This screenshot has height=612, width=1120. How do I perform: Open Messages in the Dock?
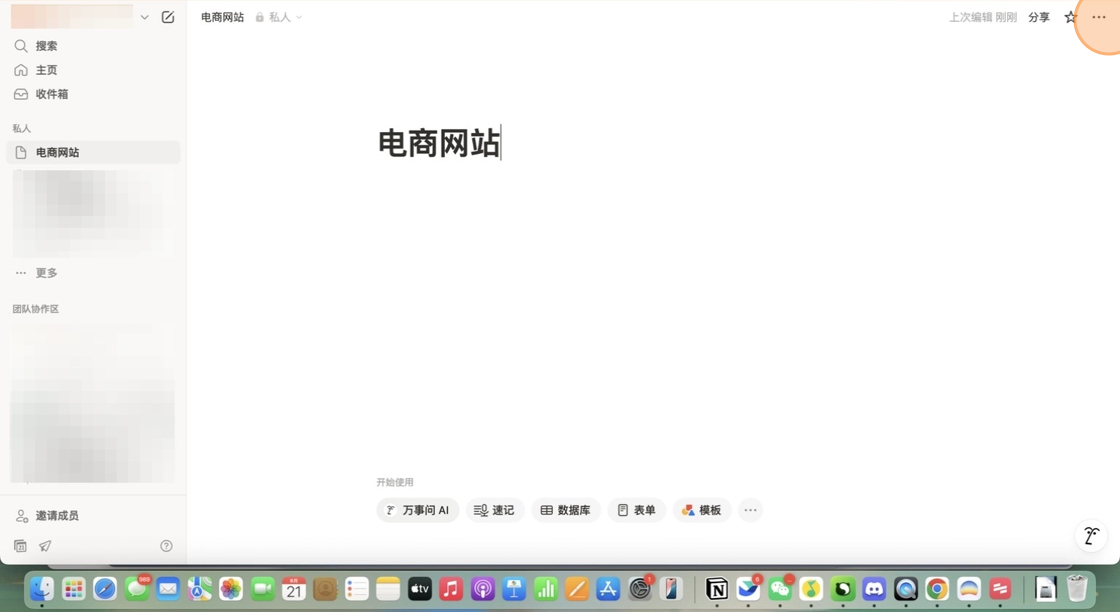[136, 588]
